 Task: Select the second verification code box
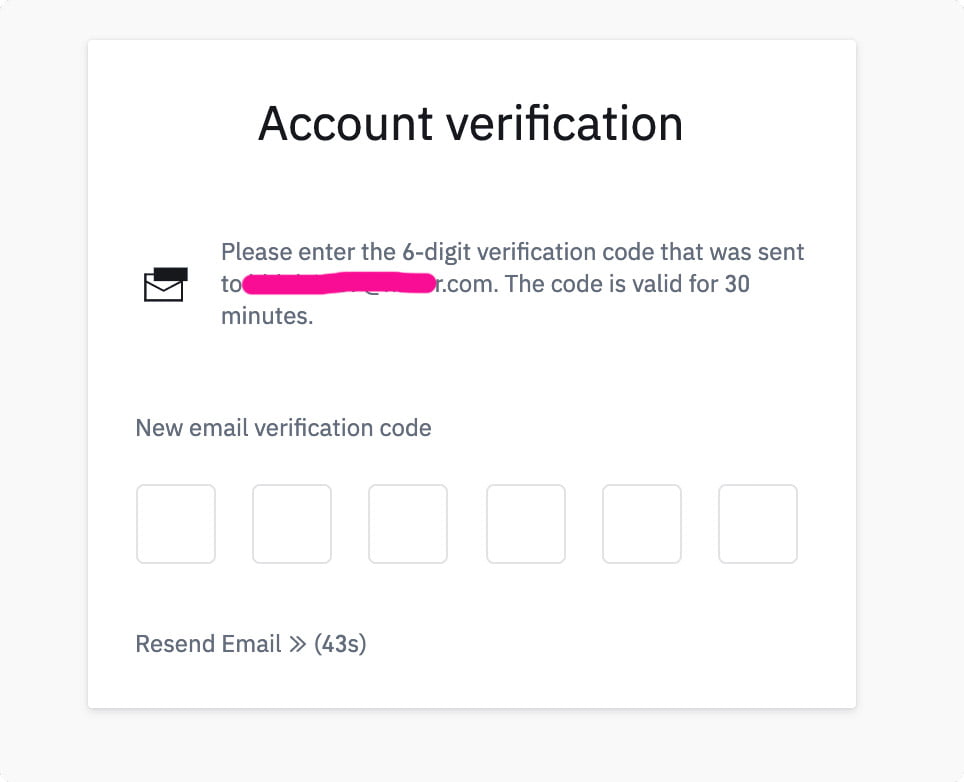pos(292,523)
